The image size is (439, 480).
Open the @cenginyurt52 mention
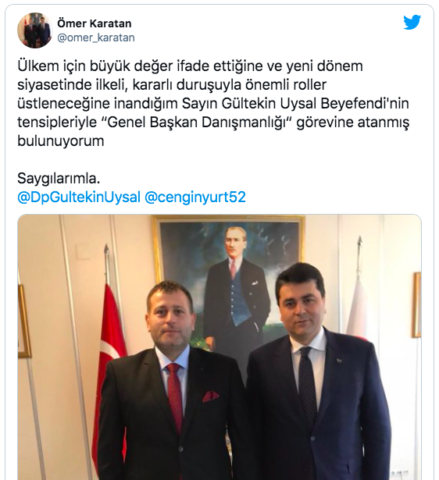[195, 197]
